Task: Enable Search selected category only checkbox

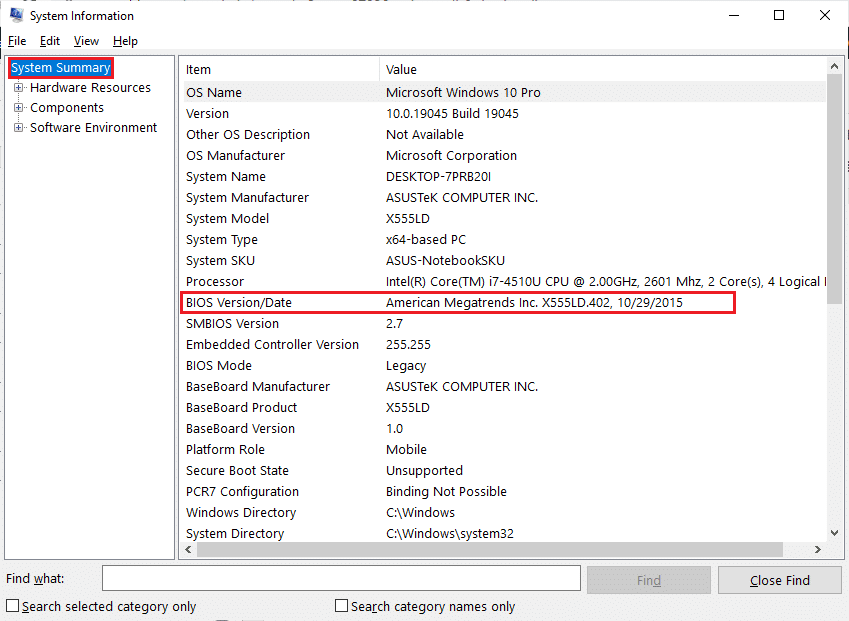Action: click(13, 606)
